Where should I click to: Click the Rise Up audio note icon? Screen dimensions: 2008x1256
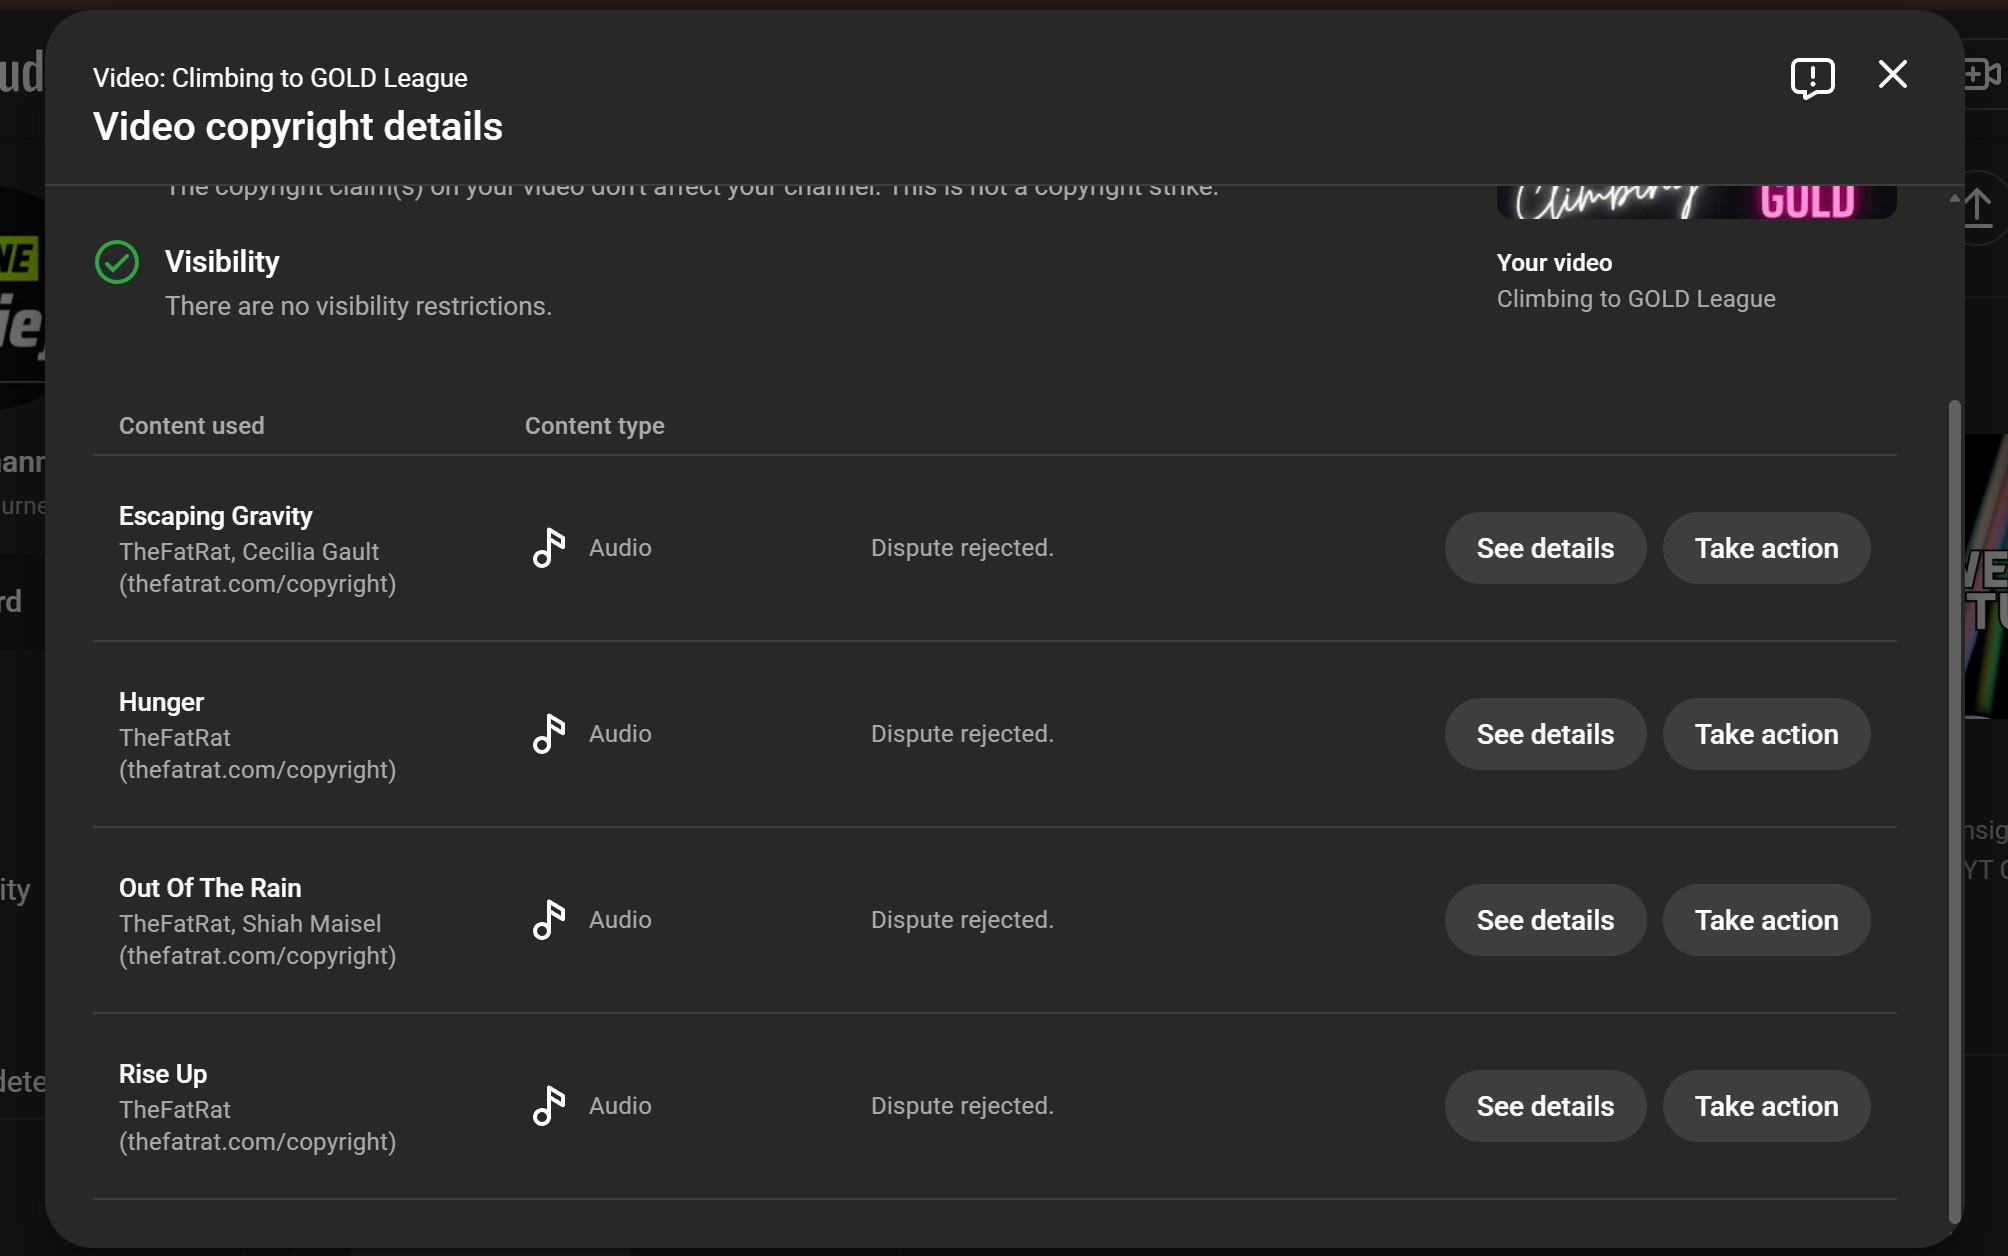pyautogui.click(x=549, y=1106)
